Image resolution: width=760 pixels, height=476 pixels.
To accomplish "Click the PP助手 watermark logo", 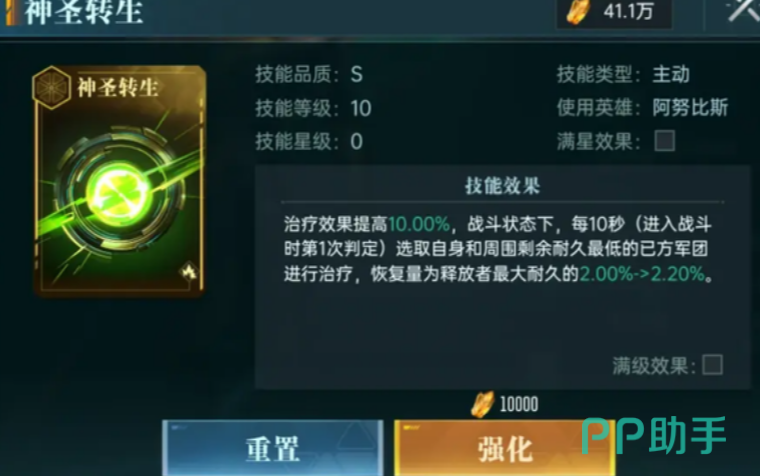I will tap(654, 435).
